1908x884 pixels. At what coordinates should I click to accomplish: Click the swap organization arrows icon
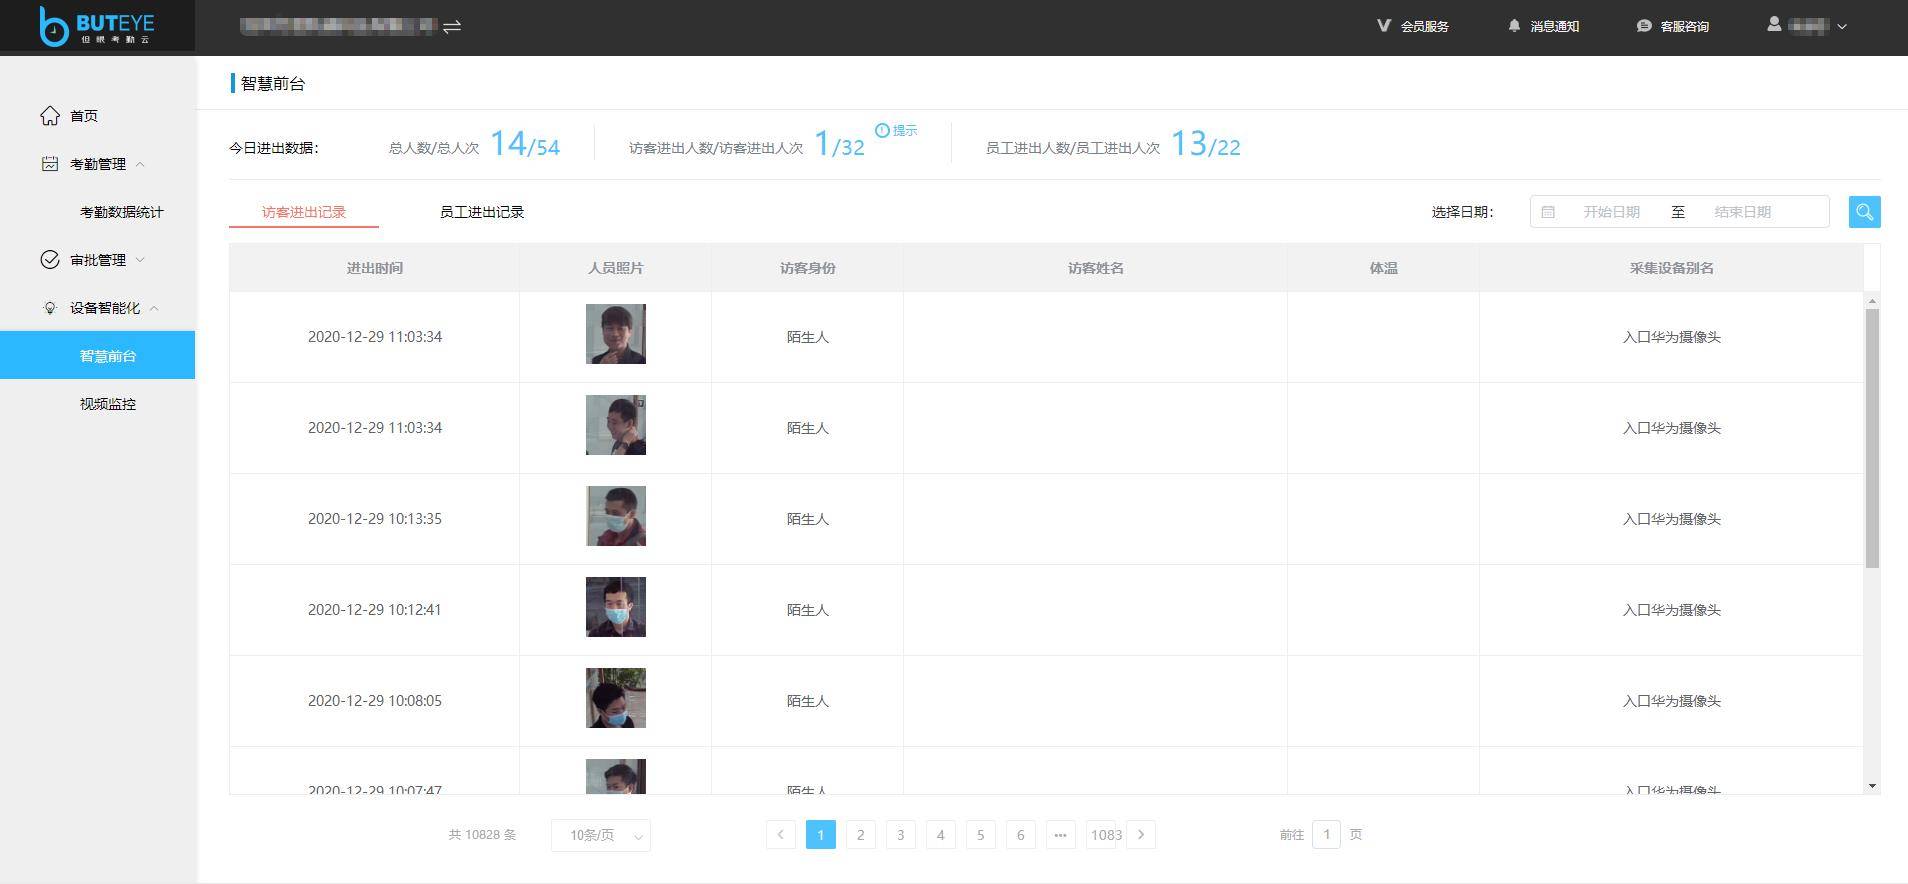(452, 26)
